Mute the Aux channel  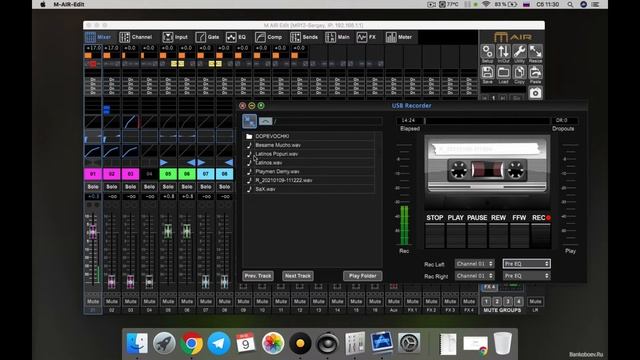(x=393, y=301)
